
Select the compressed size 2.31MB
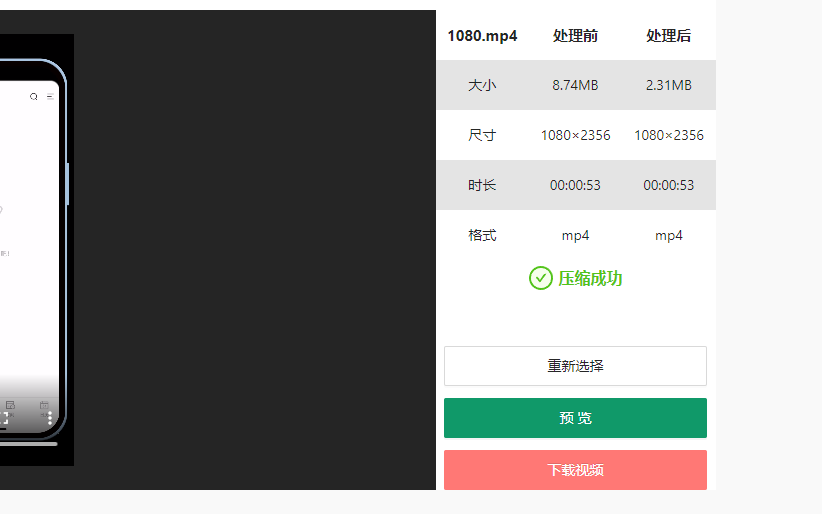[x=668, y=85]
